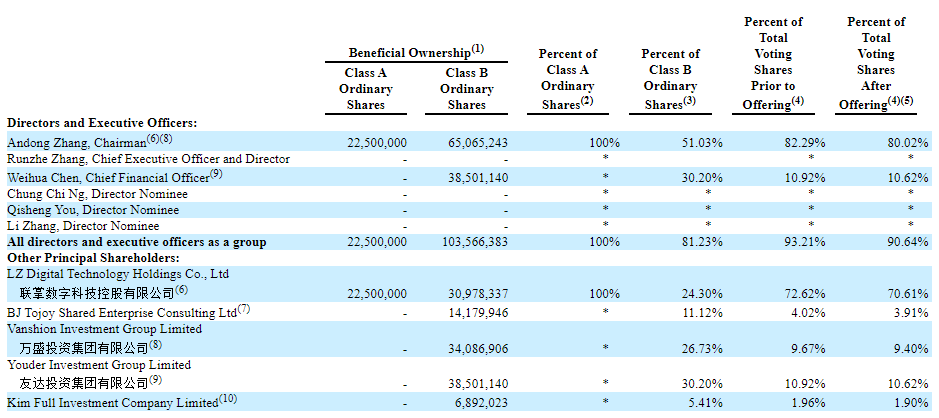Click LZ Digital Technology Holdings Co., Ltd name

tap(118, 274)
